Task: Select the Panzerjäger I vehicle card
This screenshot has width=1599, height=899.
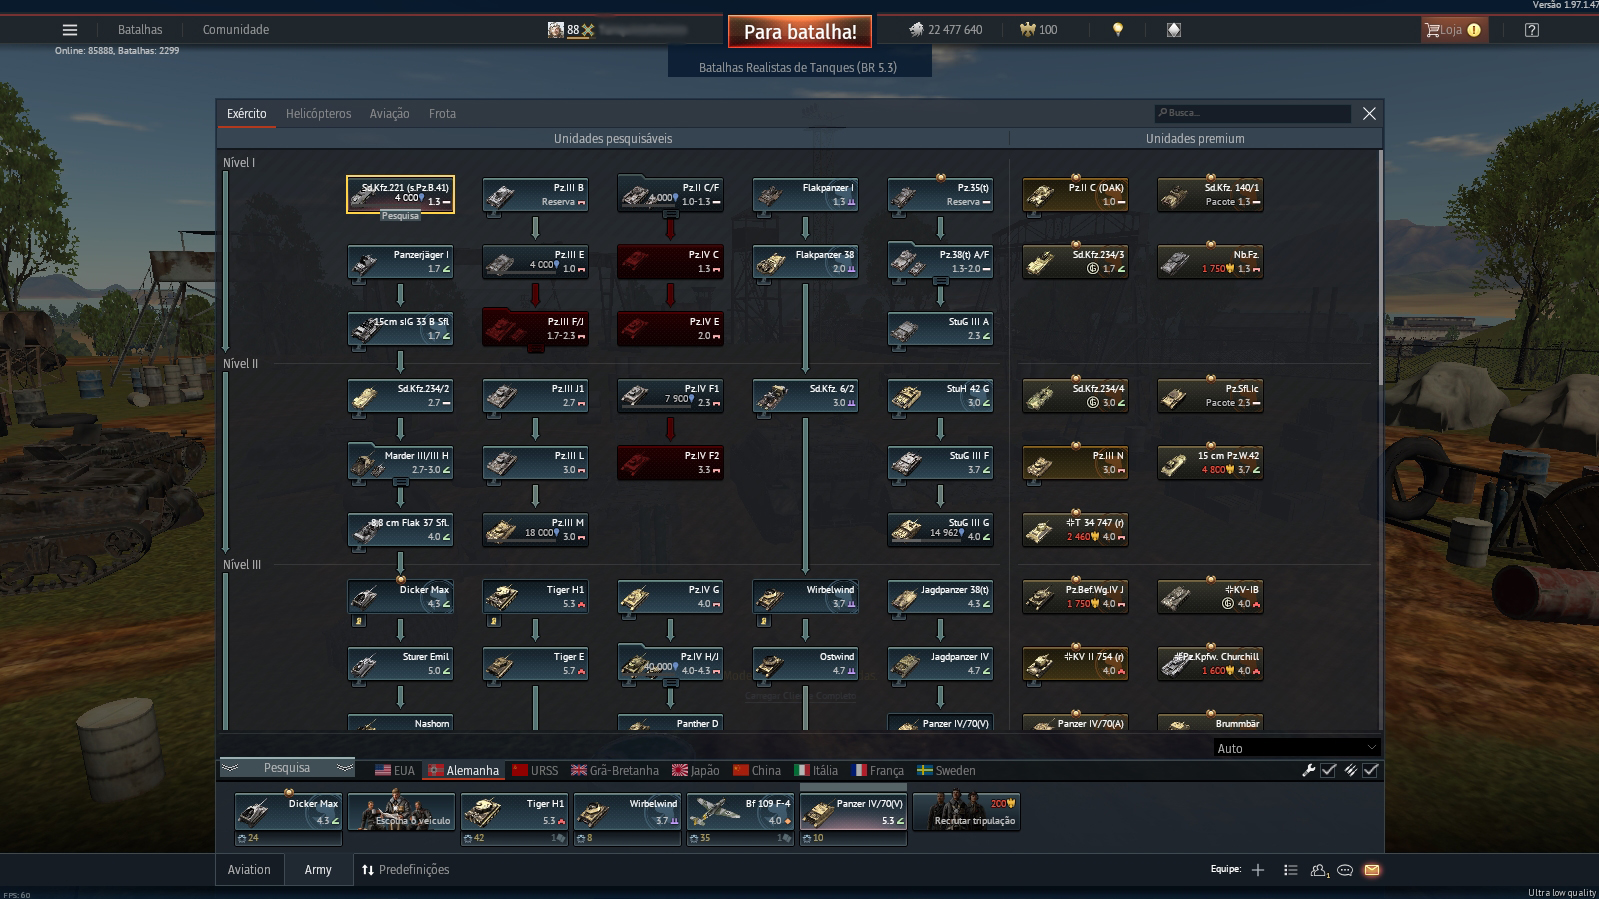Action: click(400, 262)
